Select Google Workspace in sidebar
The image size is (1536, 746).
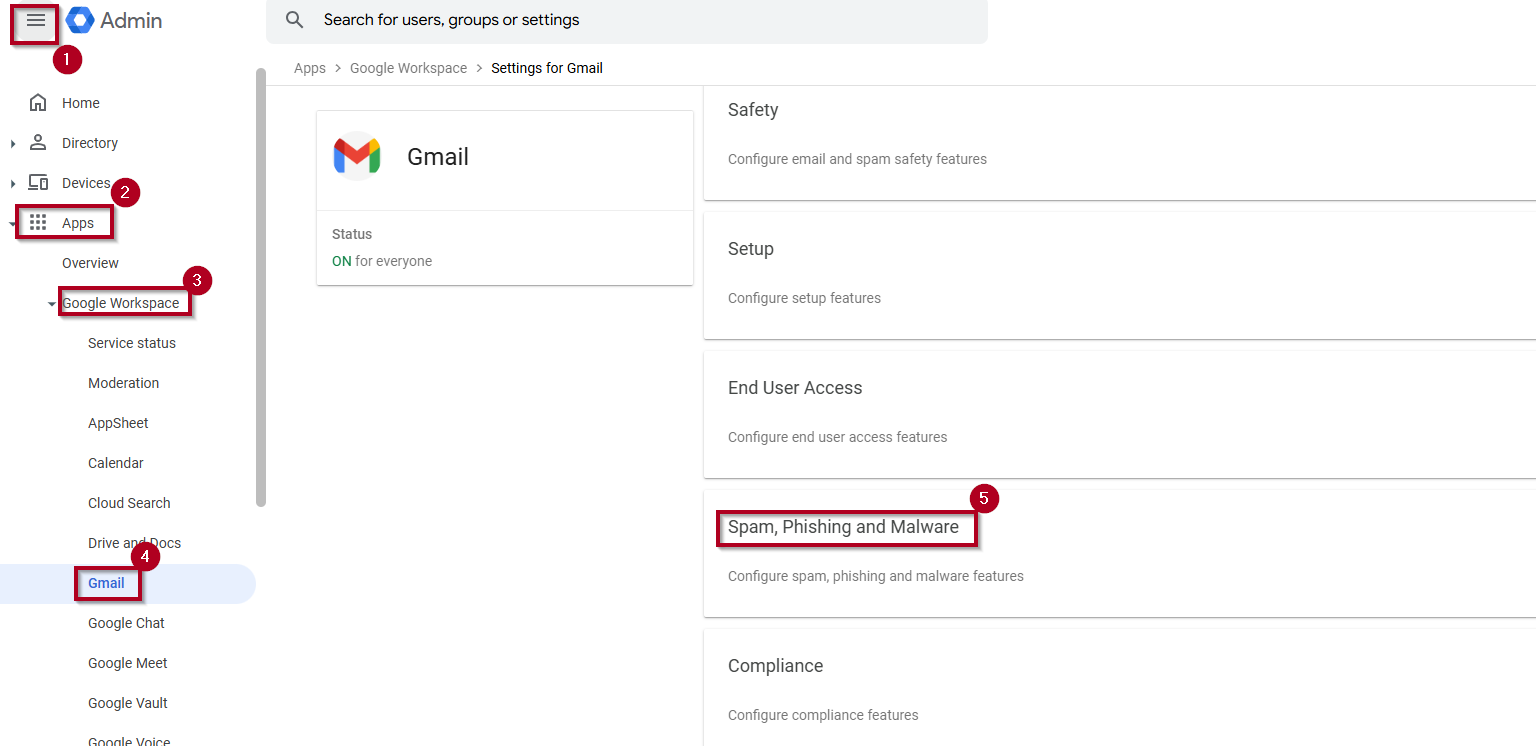click(x=121, y=303)
